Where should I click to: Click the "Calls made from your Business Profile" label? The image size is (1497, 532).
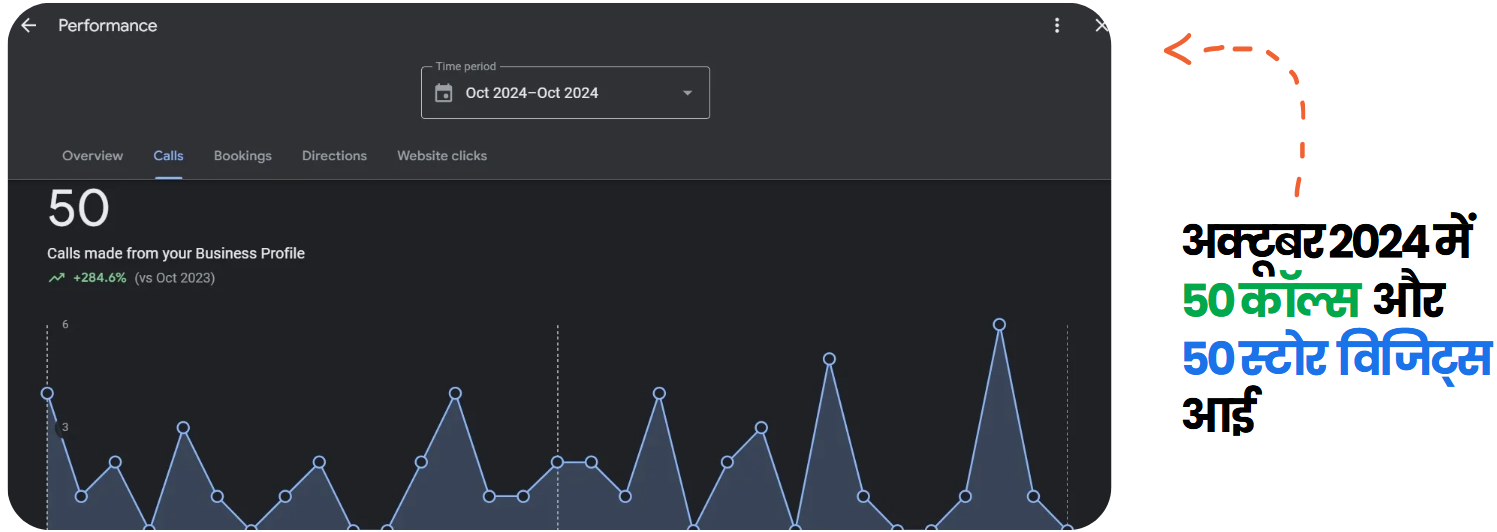(x=176, y=254)
